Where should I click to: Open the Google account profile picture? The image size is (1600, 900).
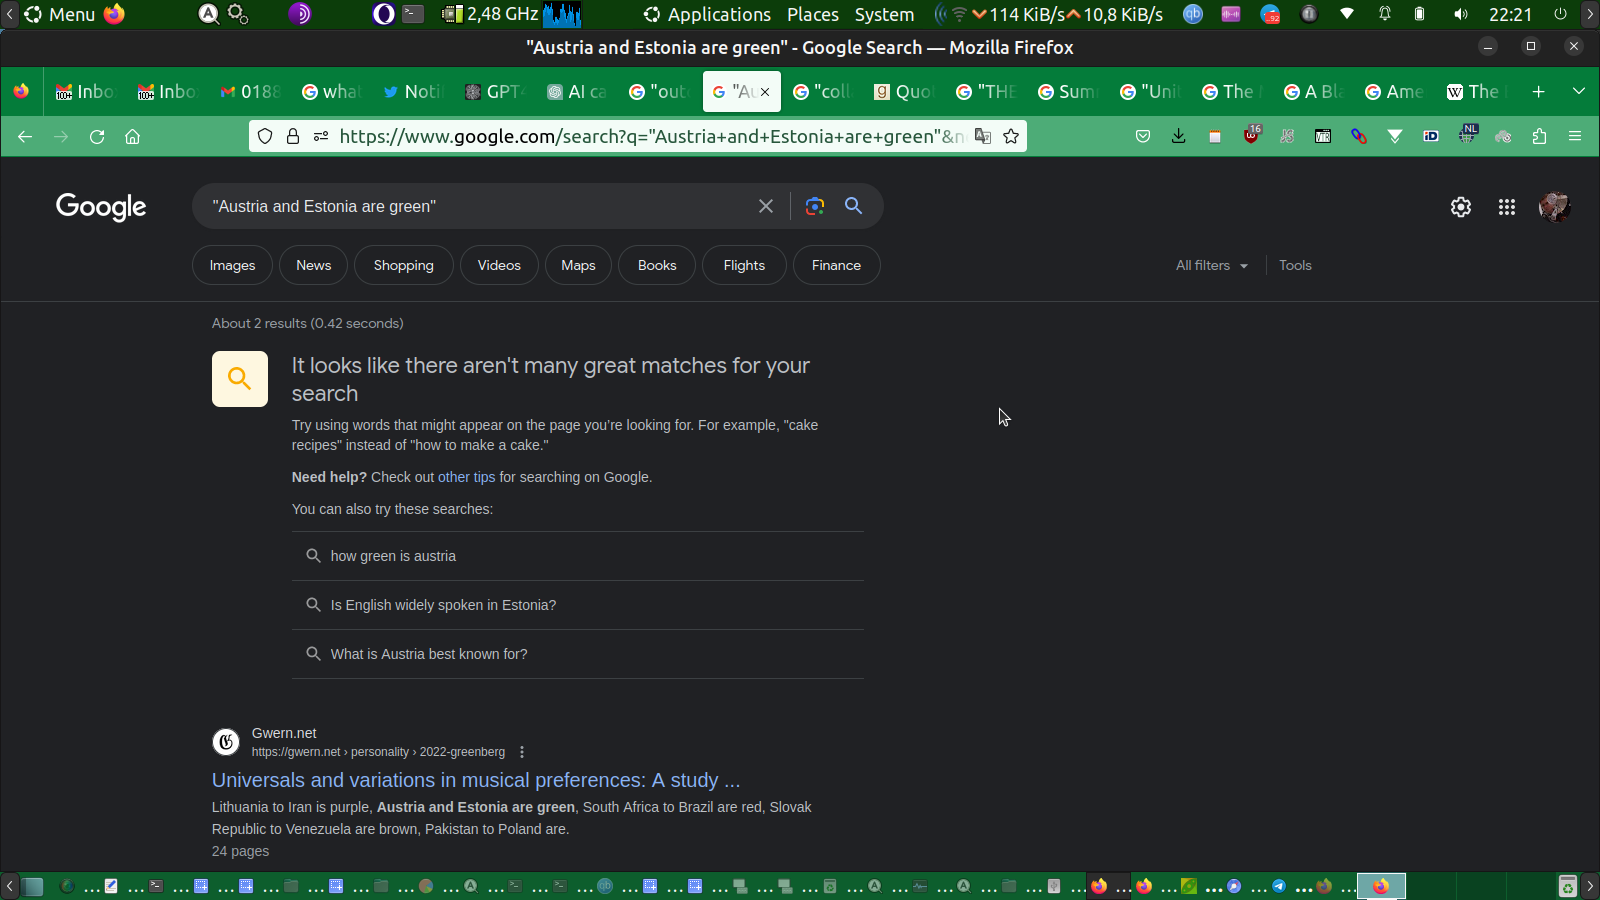(x=1555, y=207)
